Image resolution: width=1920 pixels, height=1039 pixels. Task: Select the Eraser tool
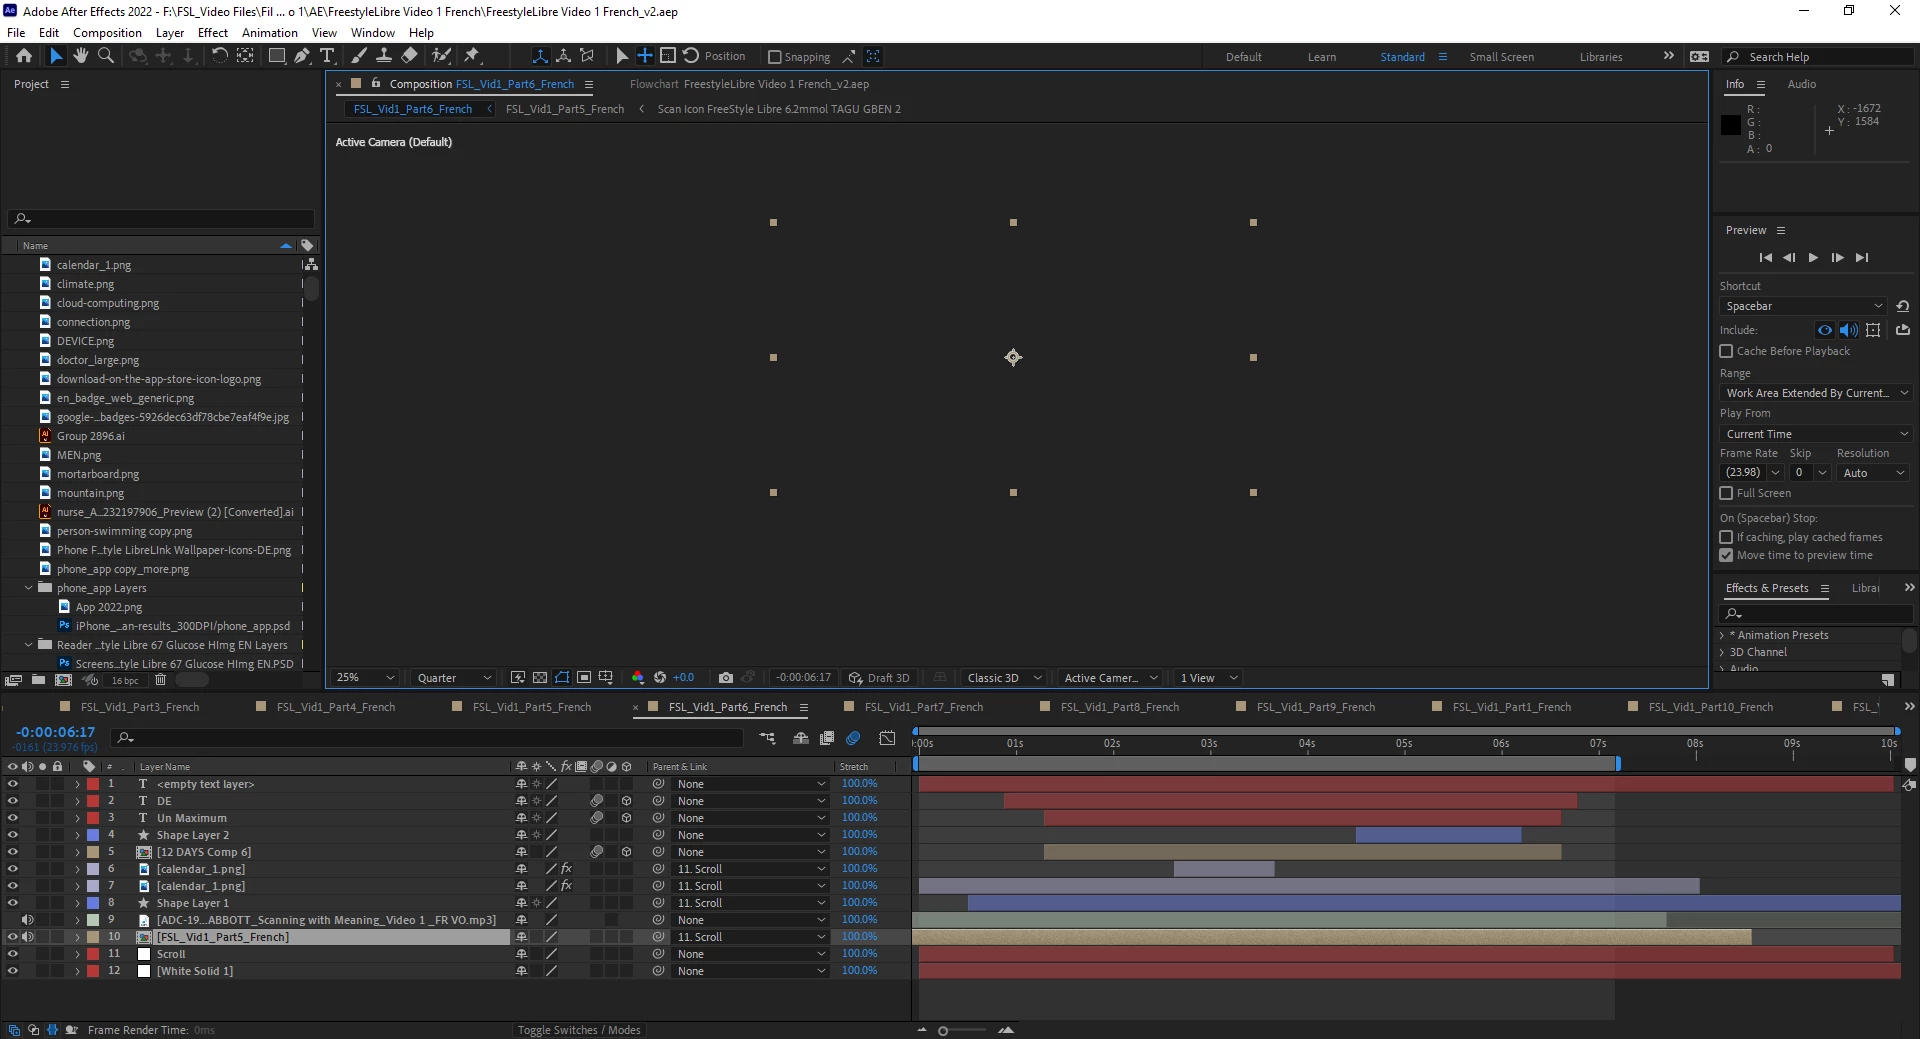409,56
